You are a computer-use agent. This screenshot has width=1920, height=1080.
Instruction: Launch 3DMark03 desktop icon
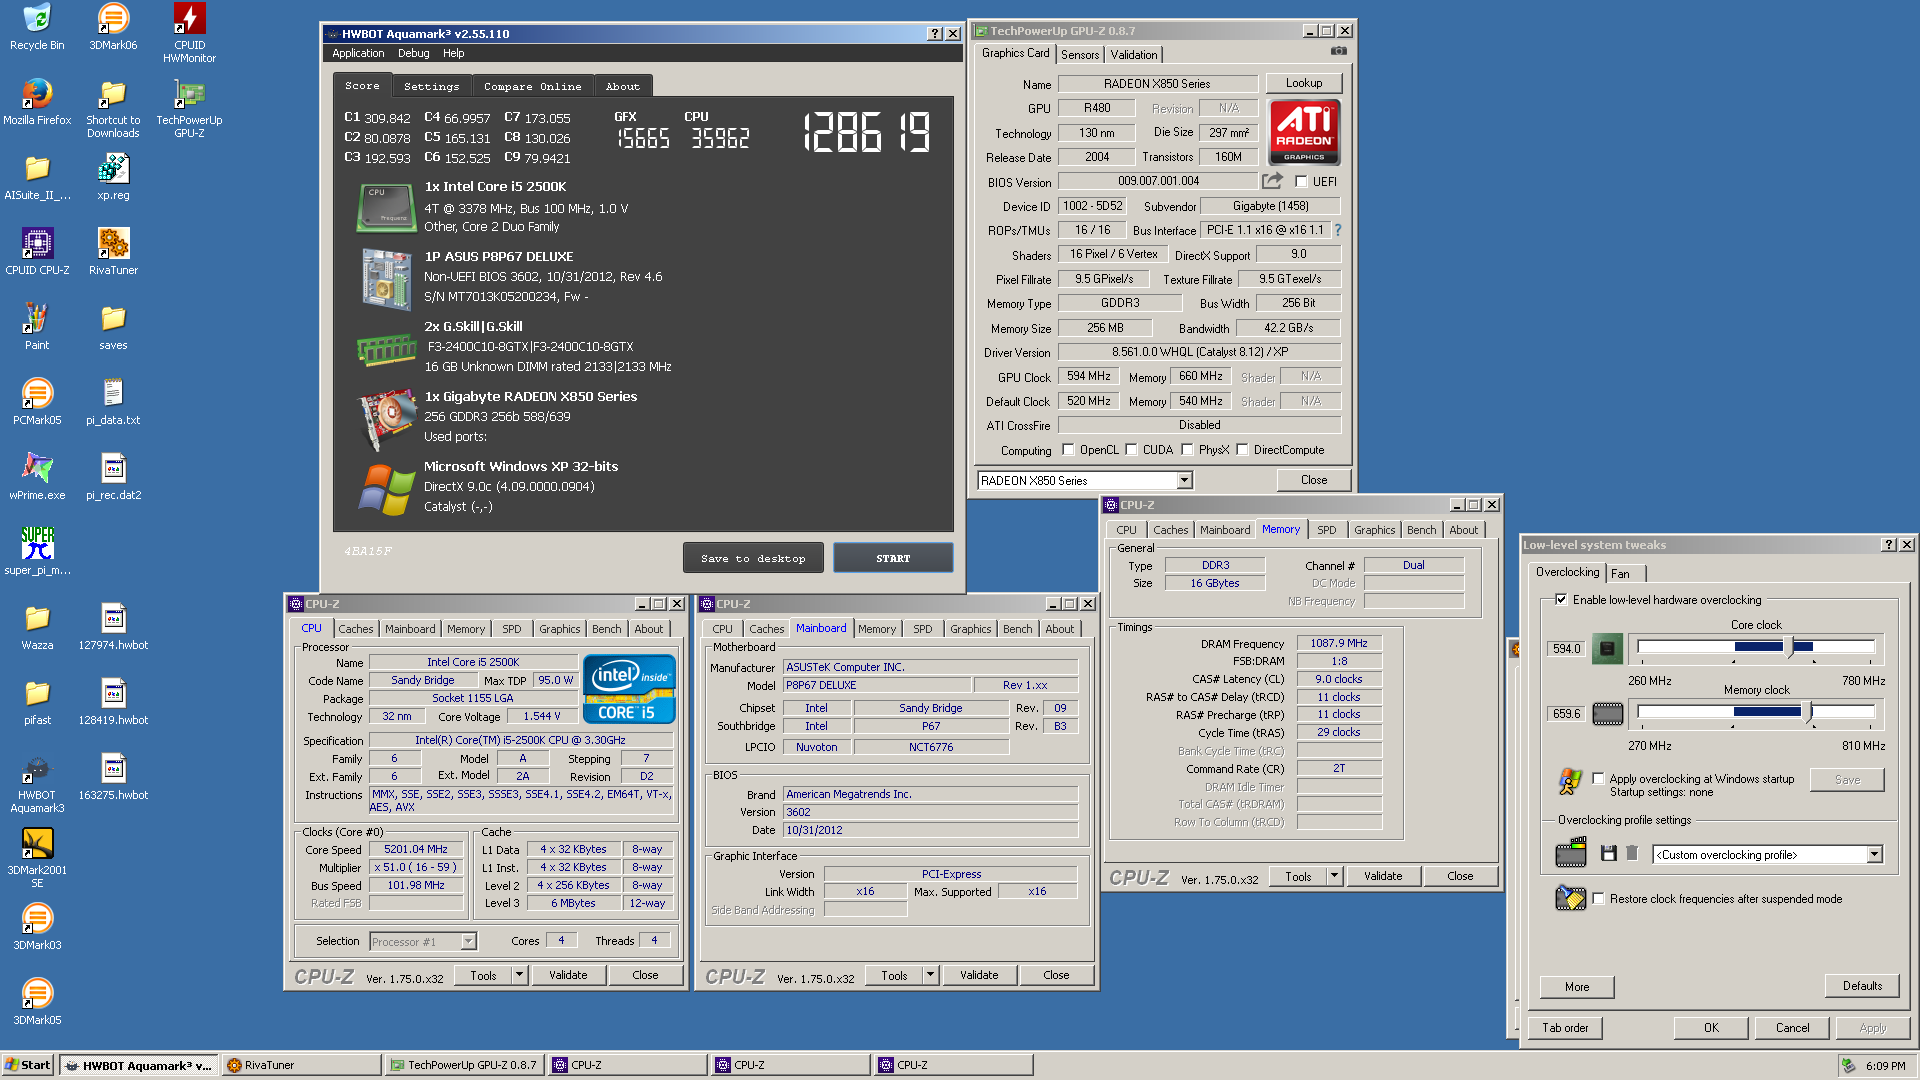(37, 927)
